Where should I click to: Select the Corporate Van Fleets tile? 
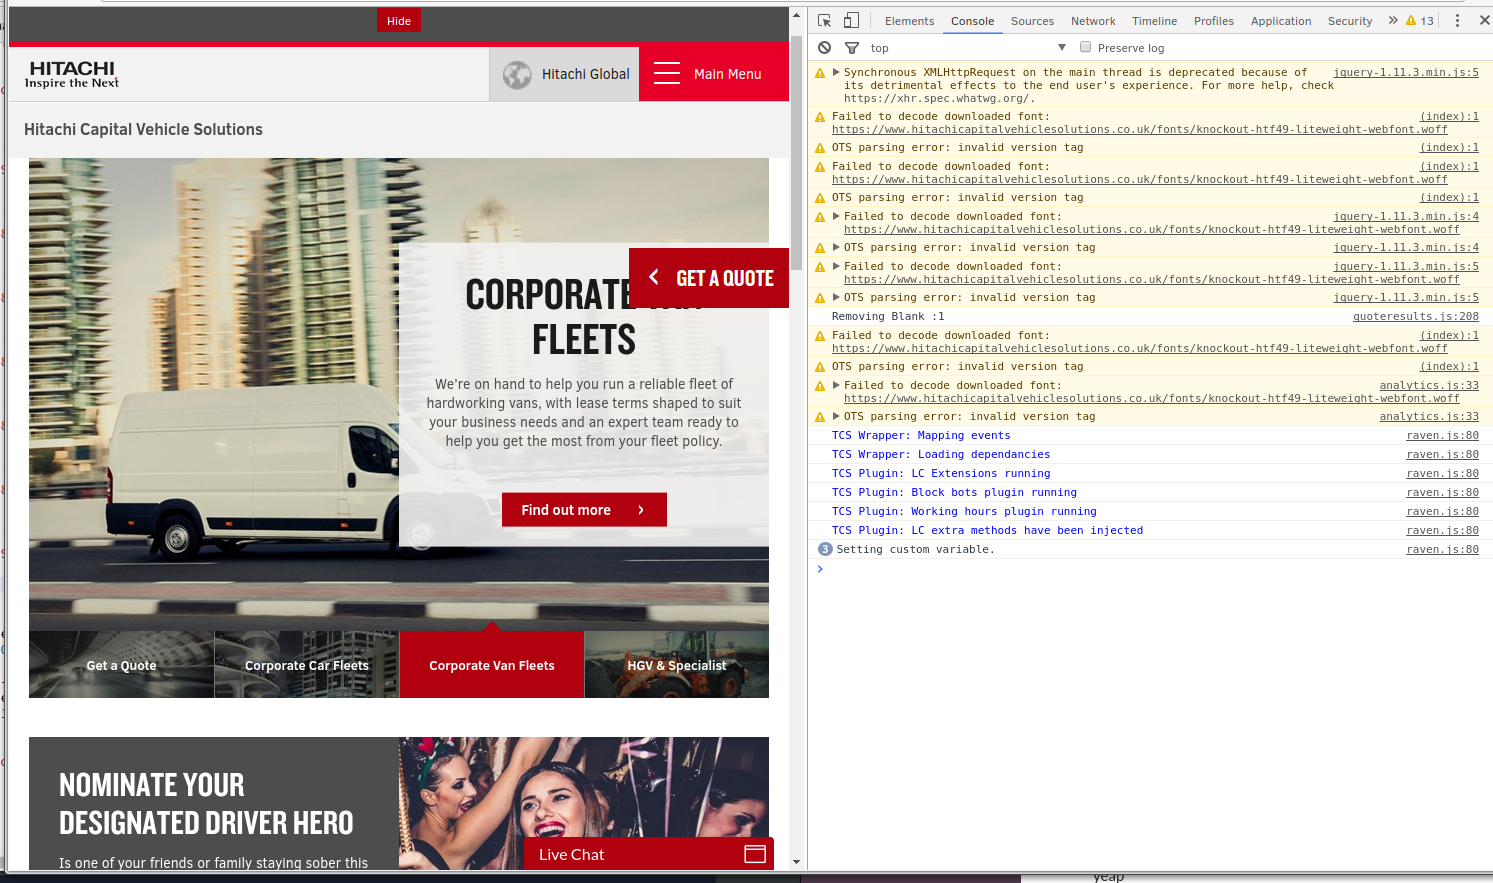click(492, 664)
